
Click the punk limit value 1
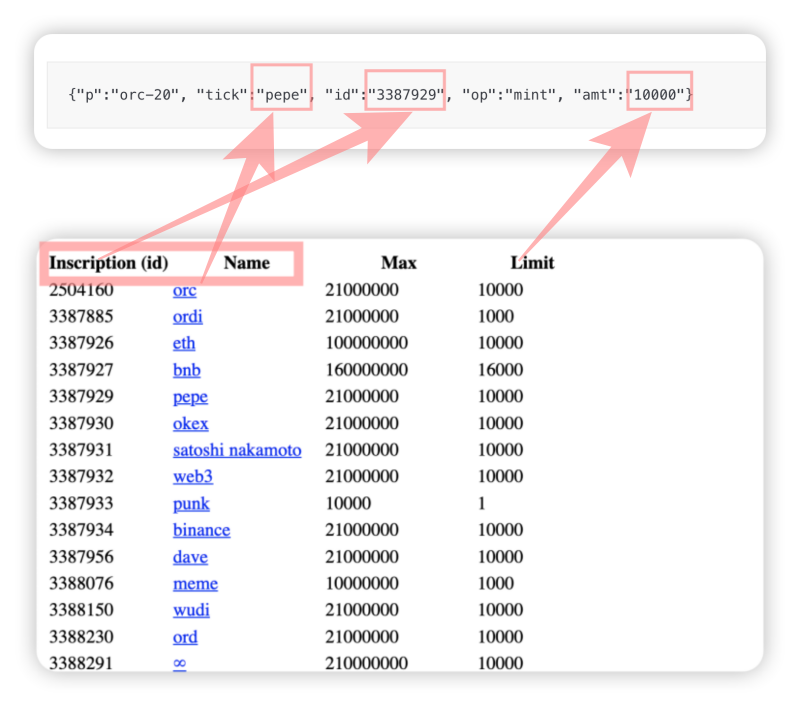point(481,503)
